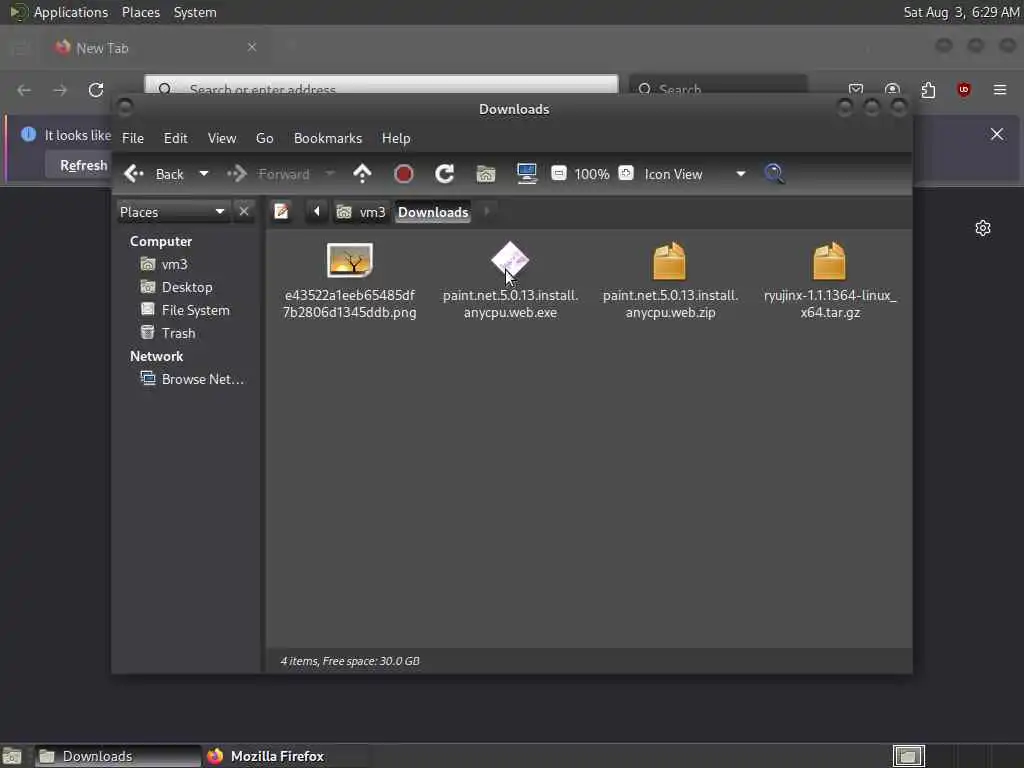Open the Back history dropdown arrow
Screen dimensions: 1024x768
click(x=204, y=174)
